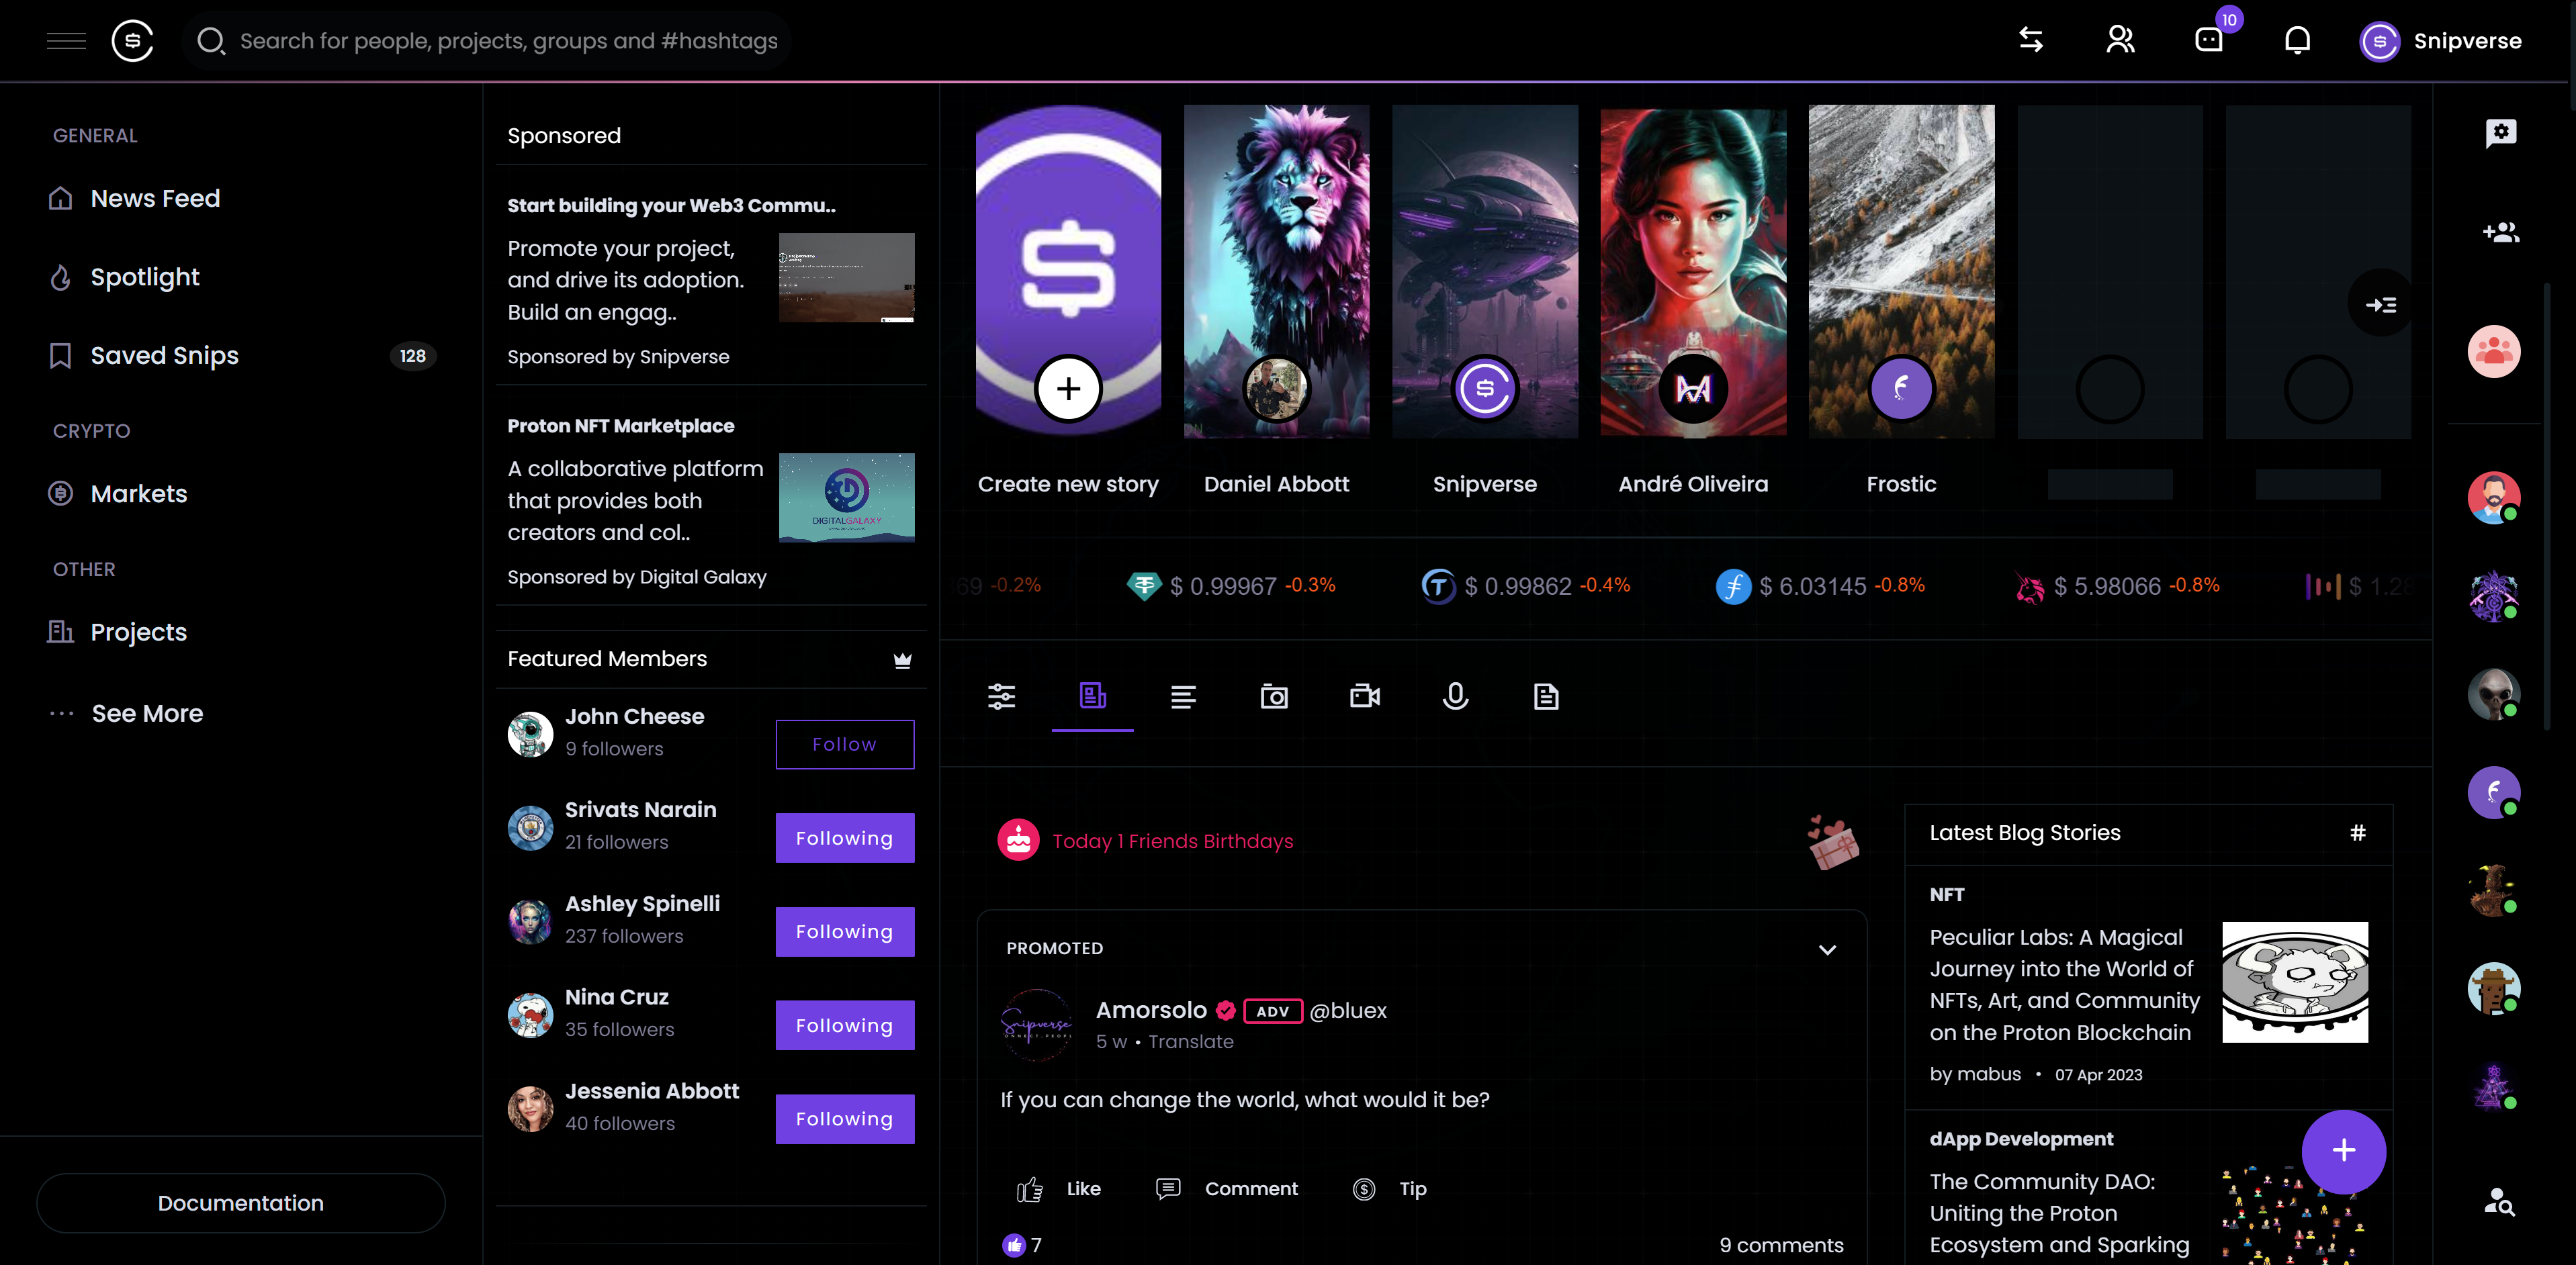Expand the promoted post chevron menu
Viewport: 2576px width, 1265px height.
pos(1827,949)
